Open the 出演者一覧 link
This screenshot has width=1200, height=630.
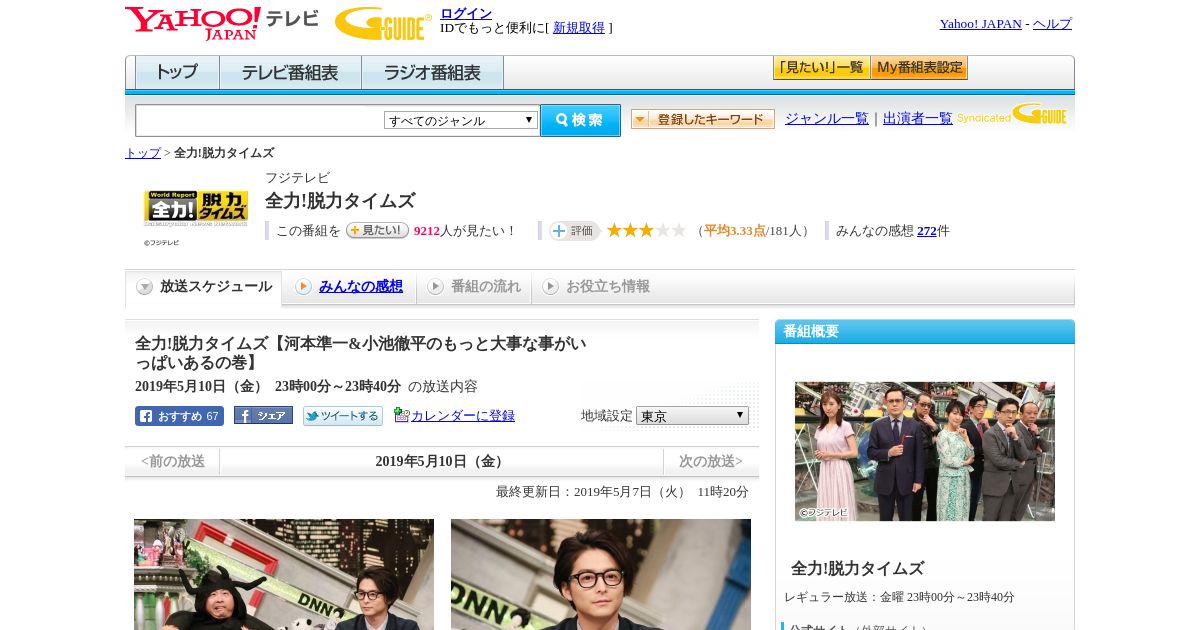(918, 119)
